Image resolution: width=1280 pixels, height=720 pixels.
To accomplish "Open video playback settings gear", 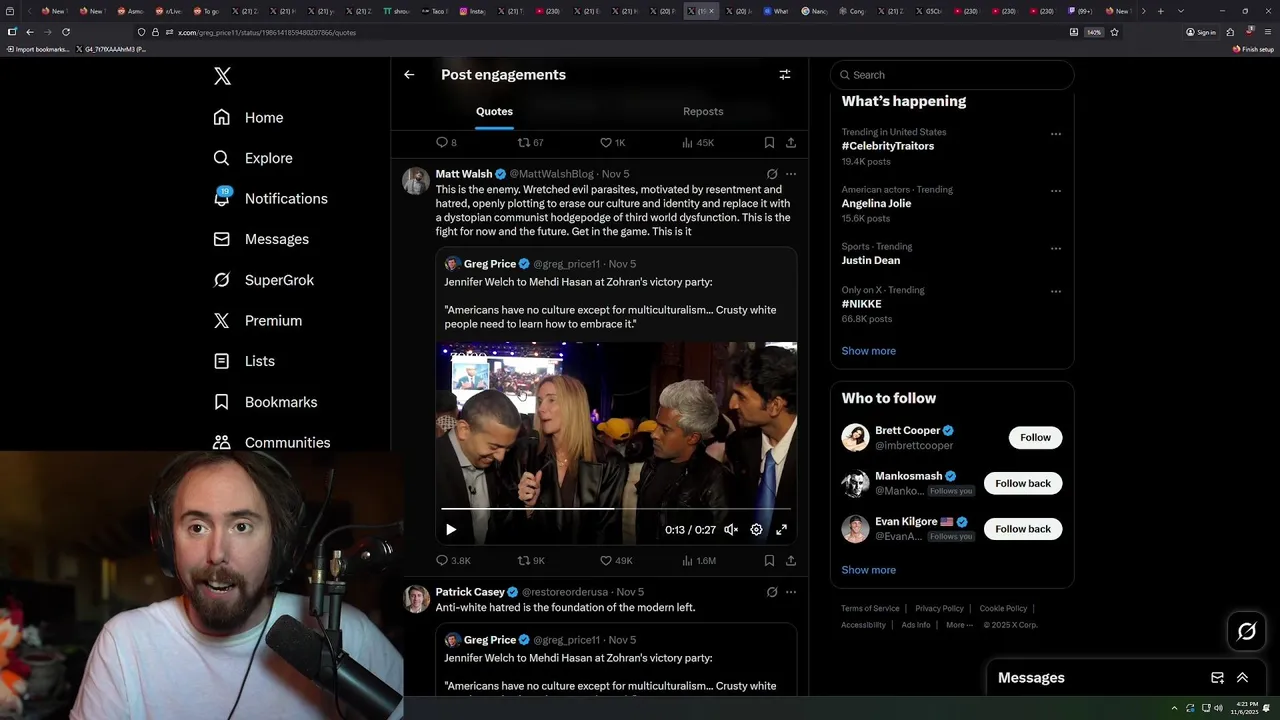I will click(756, 530).
